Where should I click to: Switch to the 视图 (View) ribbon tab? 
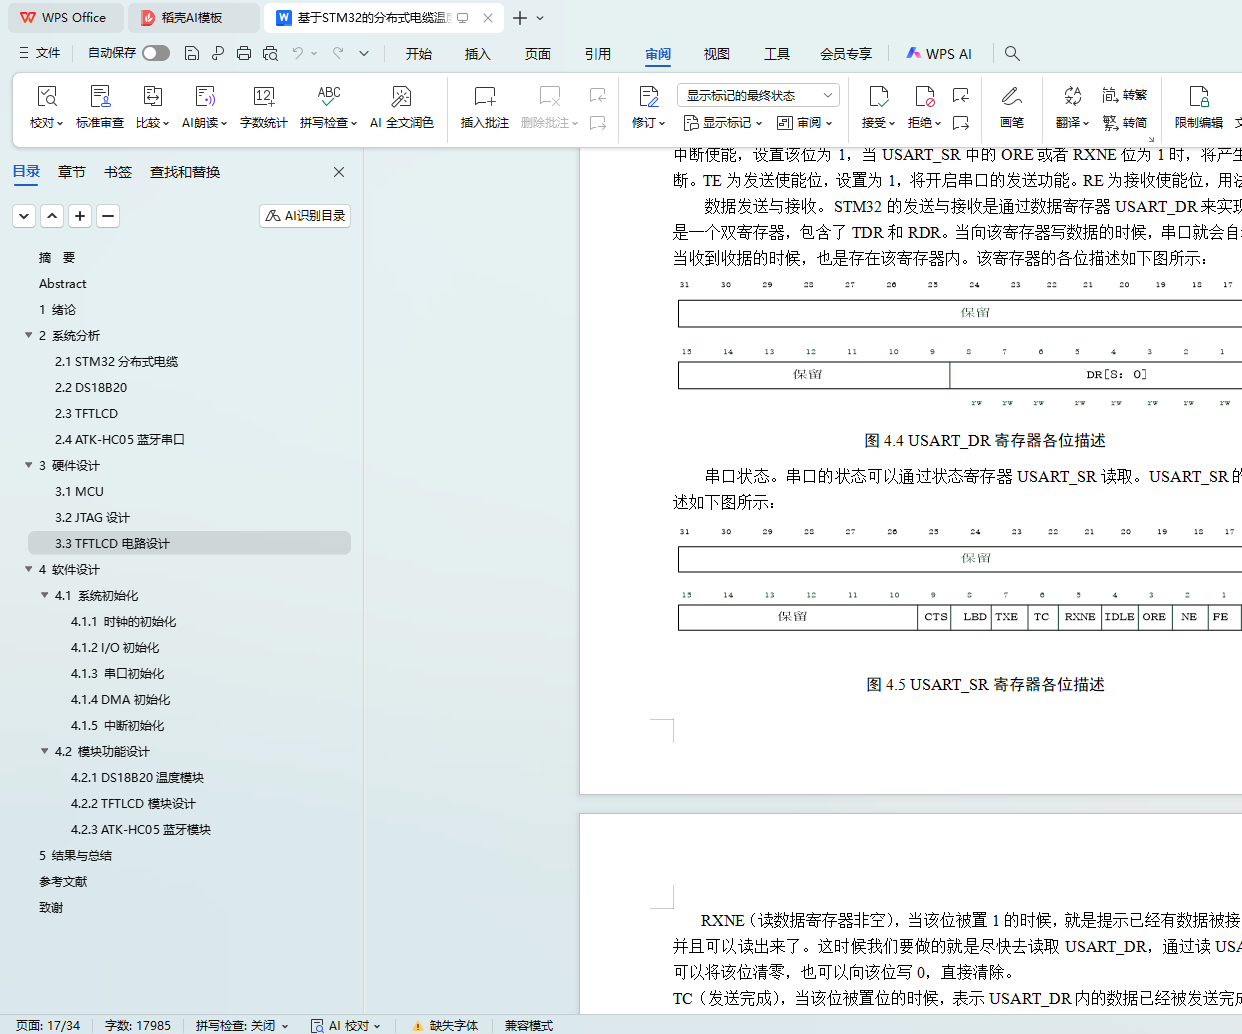pos(716,54)
